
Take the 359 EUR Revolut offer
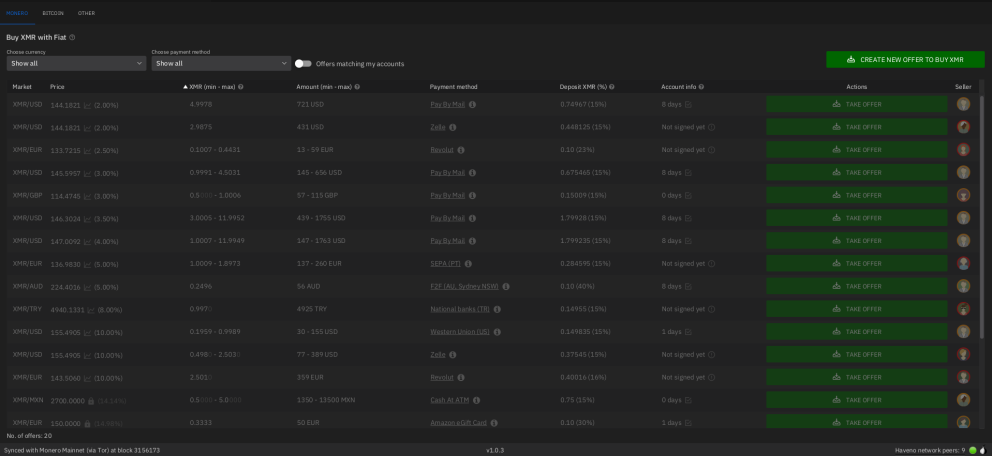point(857,378)
